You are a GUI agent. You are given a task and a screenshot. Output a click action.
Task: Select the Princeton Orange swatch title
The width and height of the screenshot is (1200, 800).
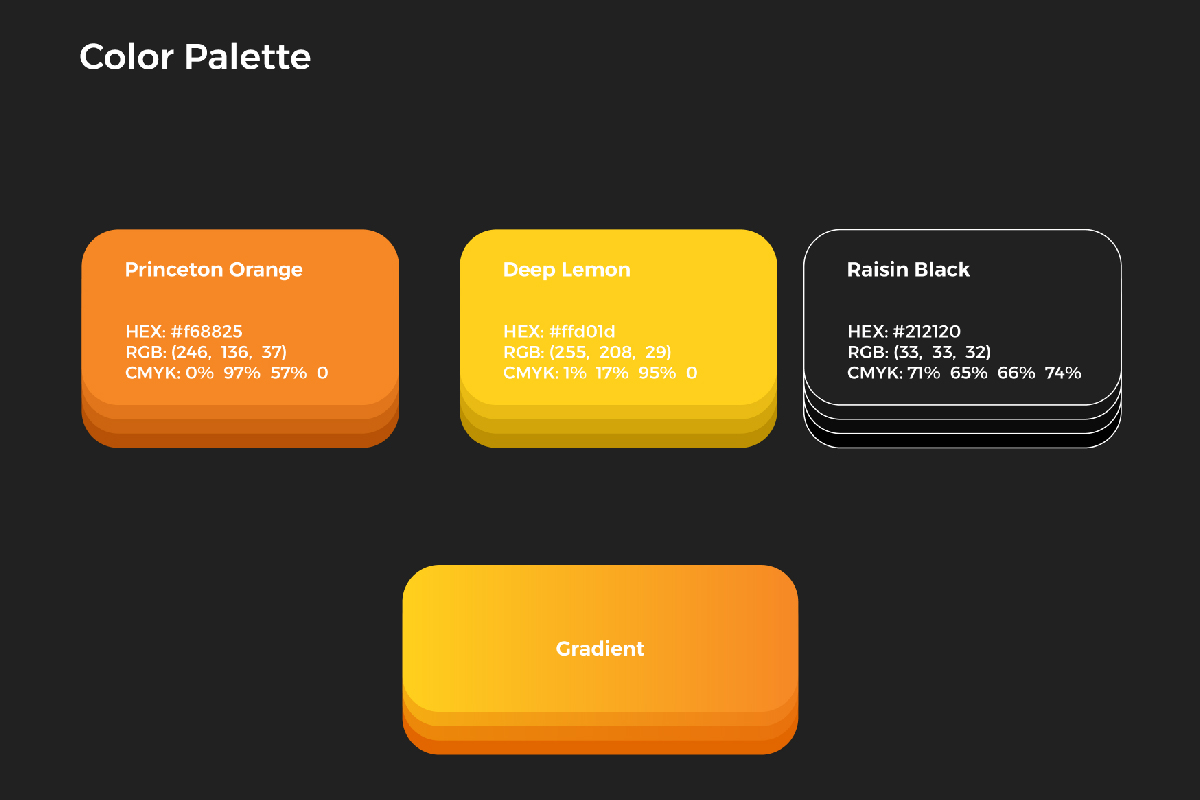[x=213, y=270]
